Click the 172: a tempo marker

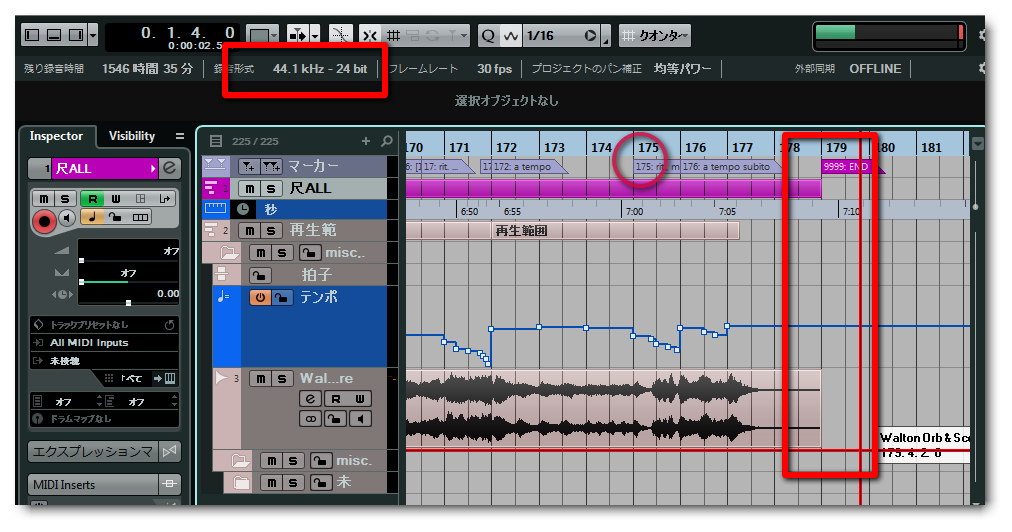pos(523,167)
